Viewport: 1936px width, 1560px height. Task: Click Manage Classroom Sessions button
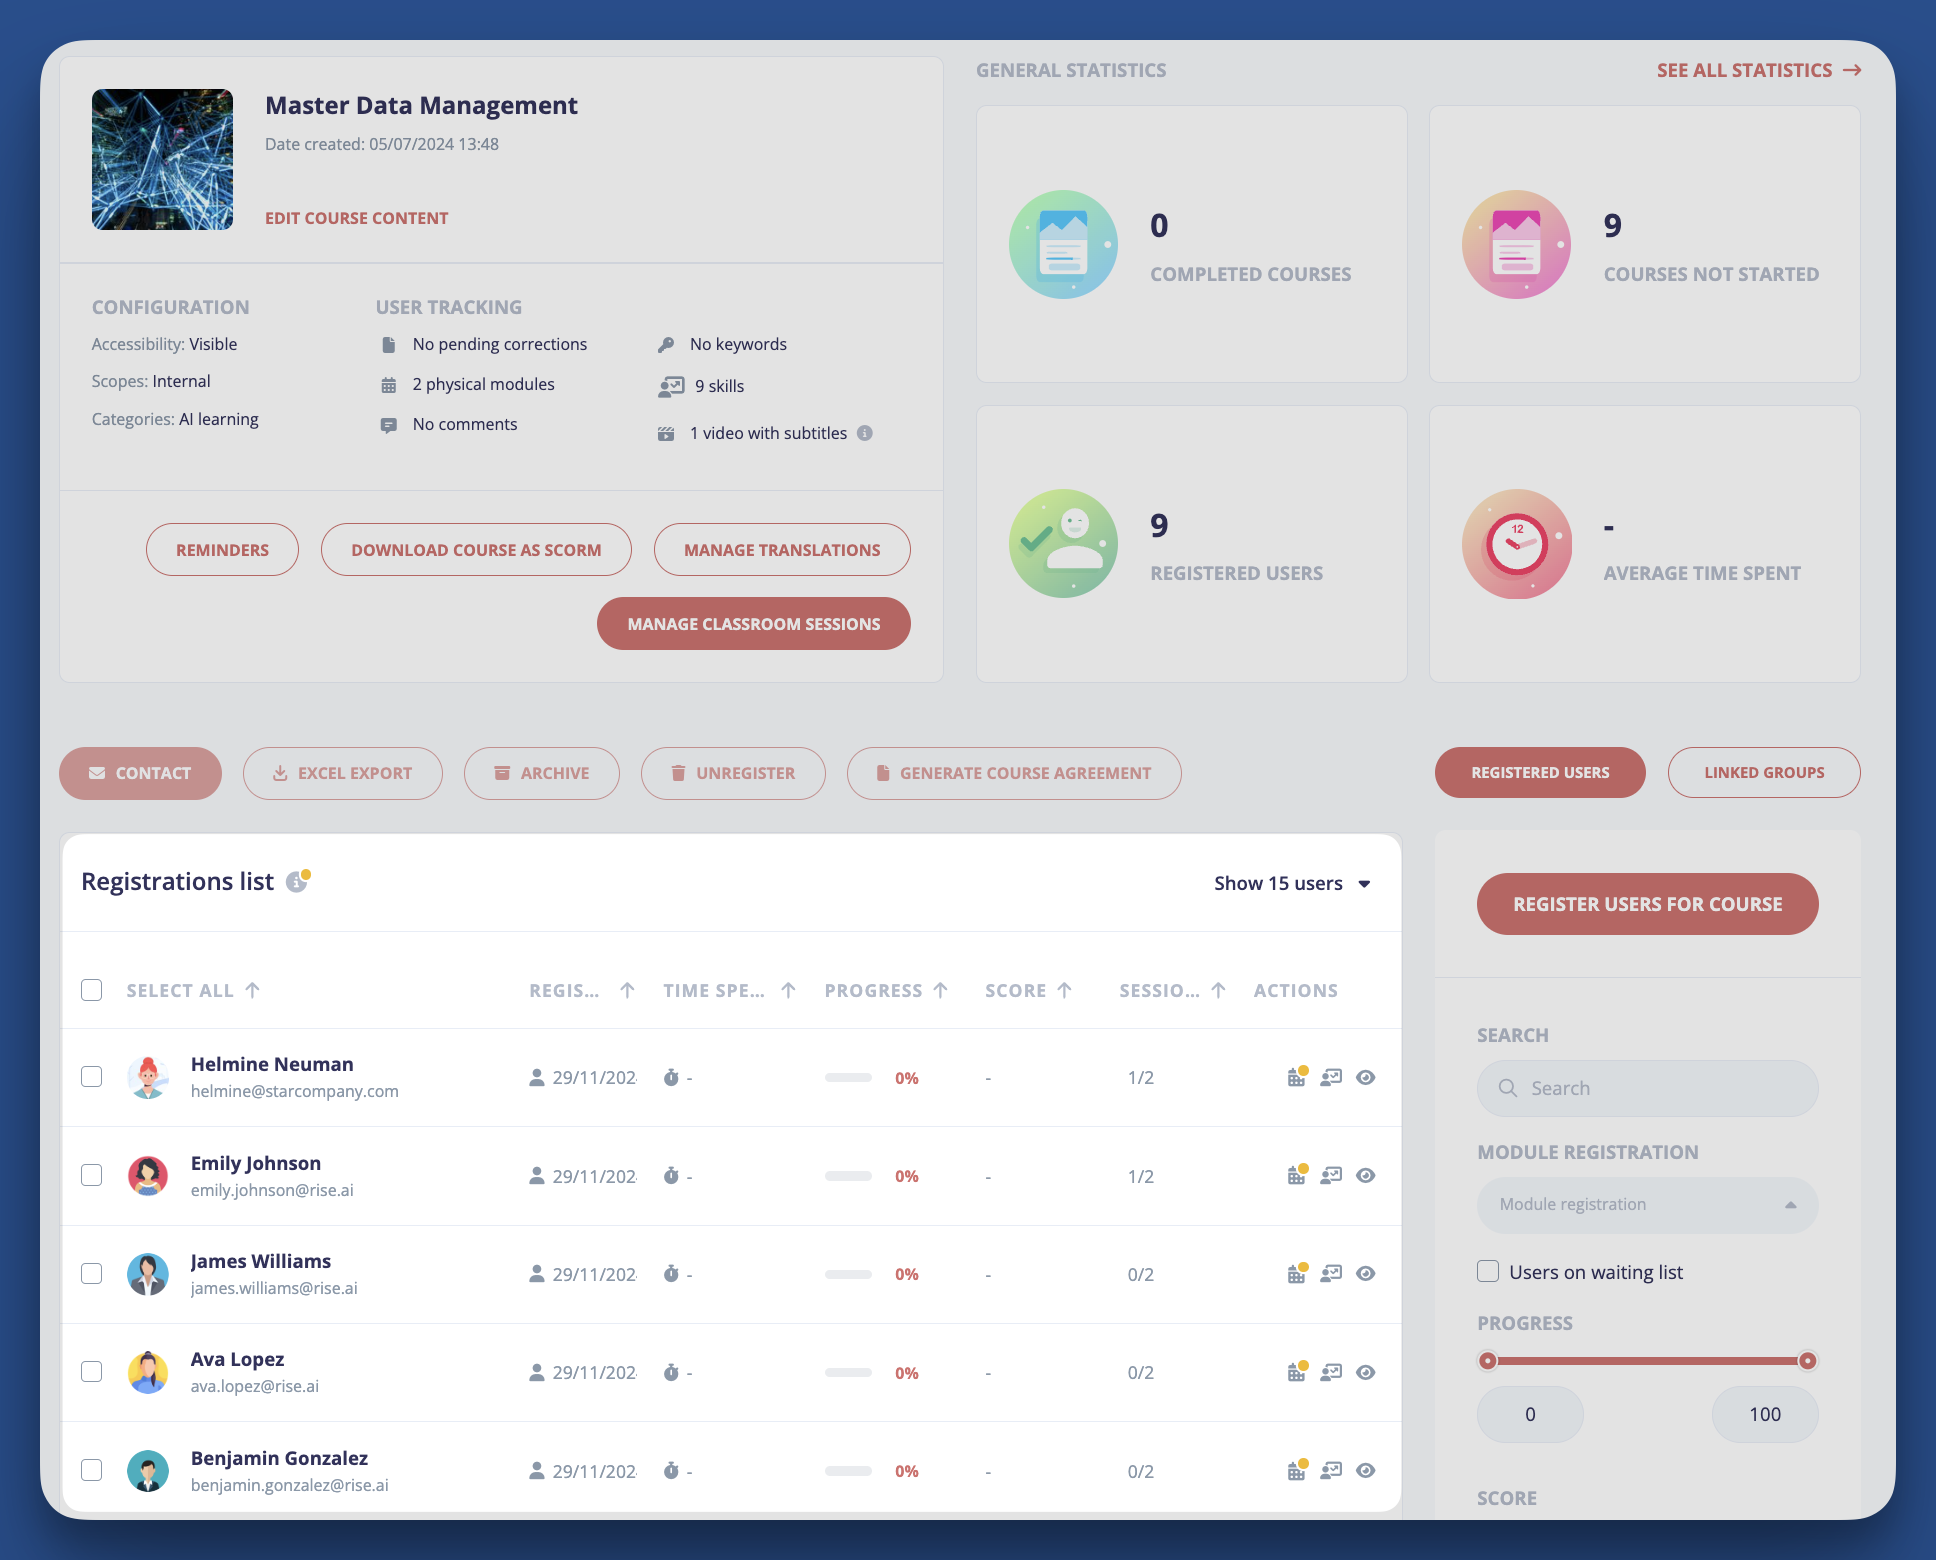click(x=753, y=624)
